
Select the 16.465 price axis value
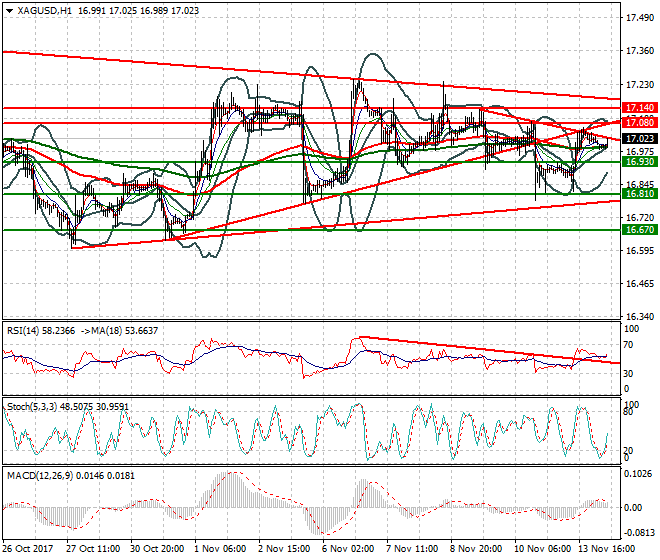point(640,284)
